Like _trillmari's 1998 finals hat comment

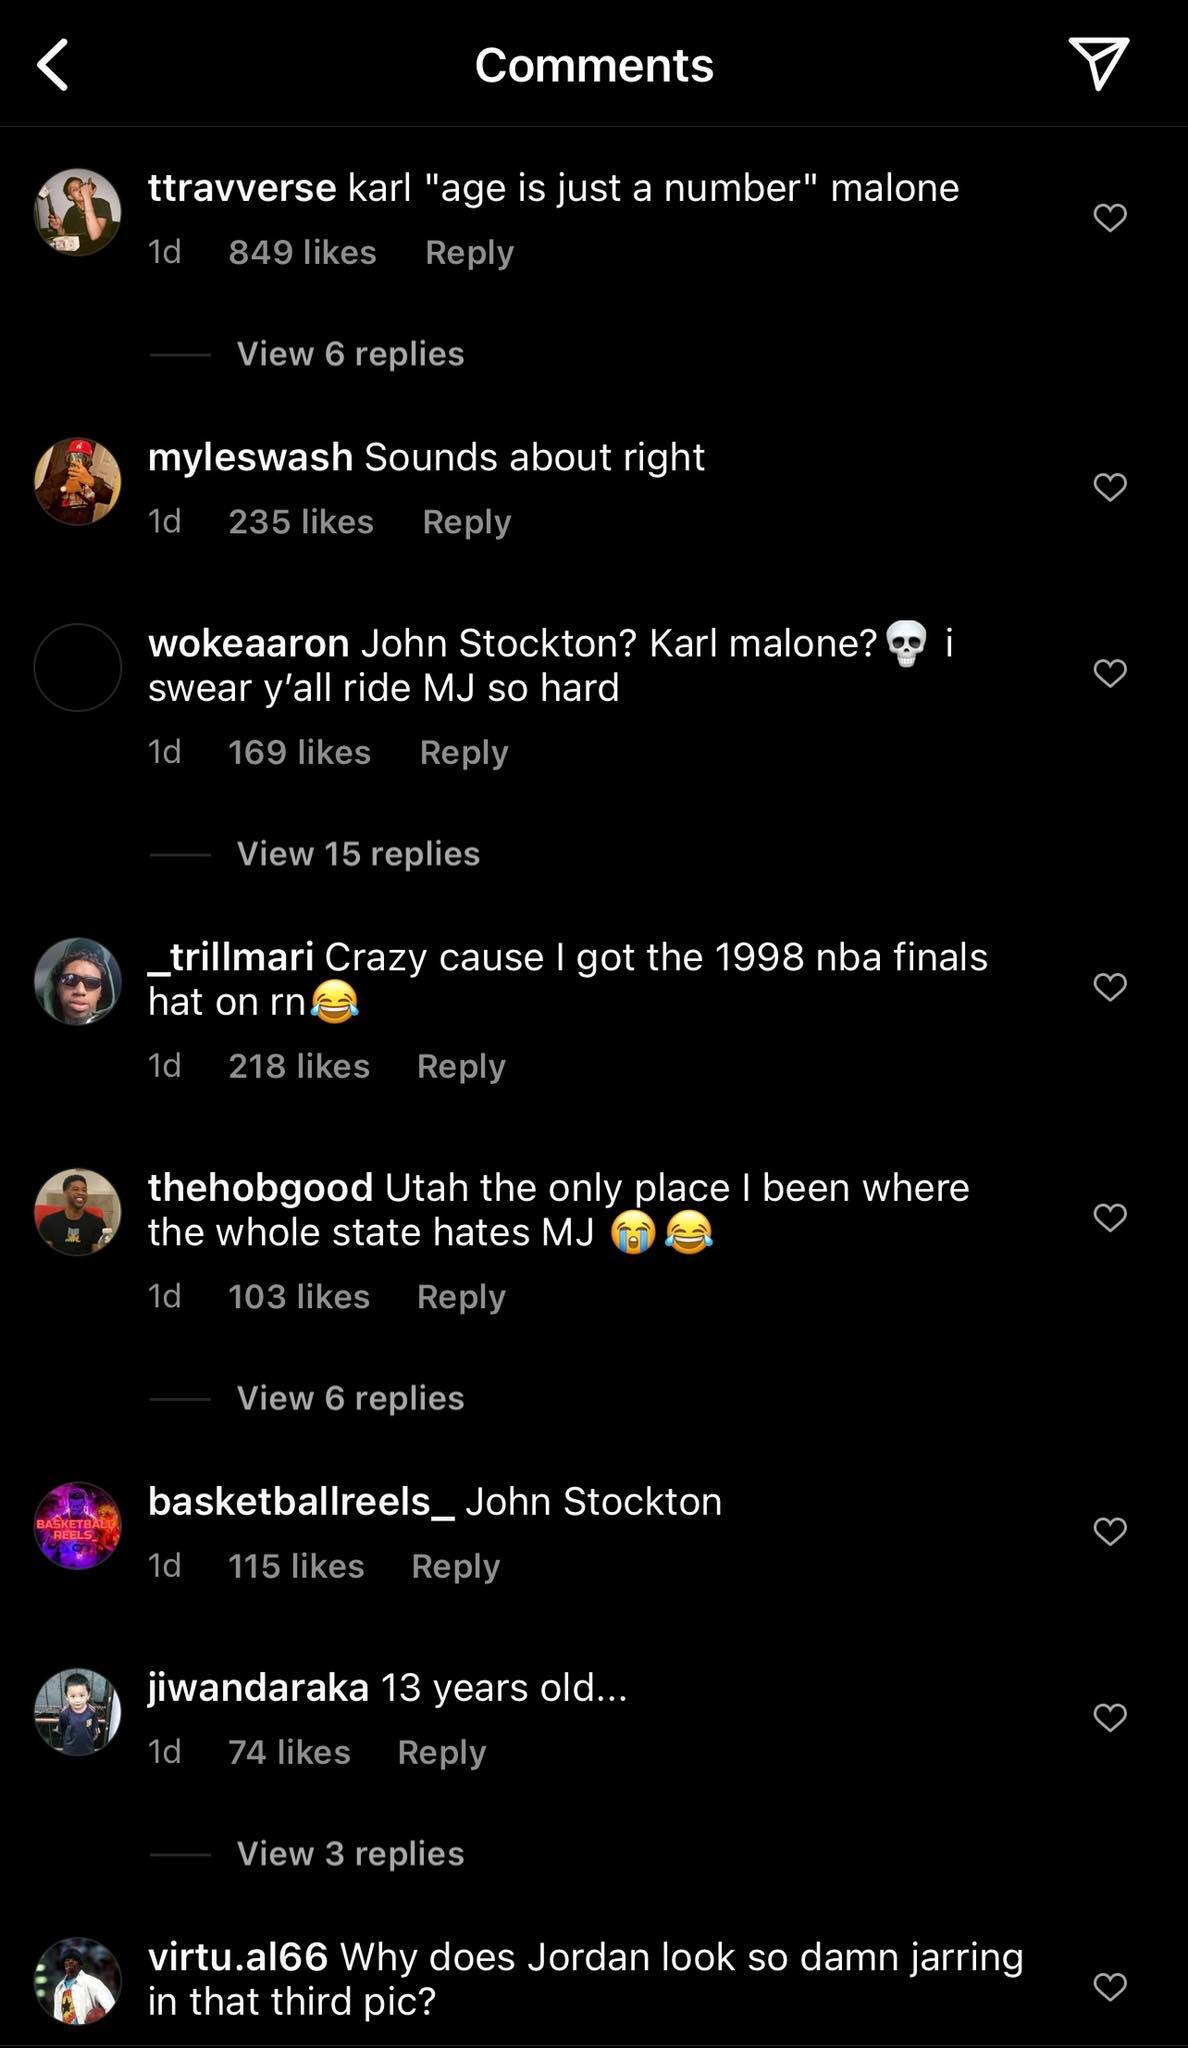[1109, 987]
